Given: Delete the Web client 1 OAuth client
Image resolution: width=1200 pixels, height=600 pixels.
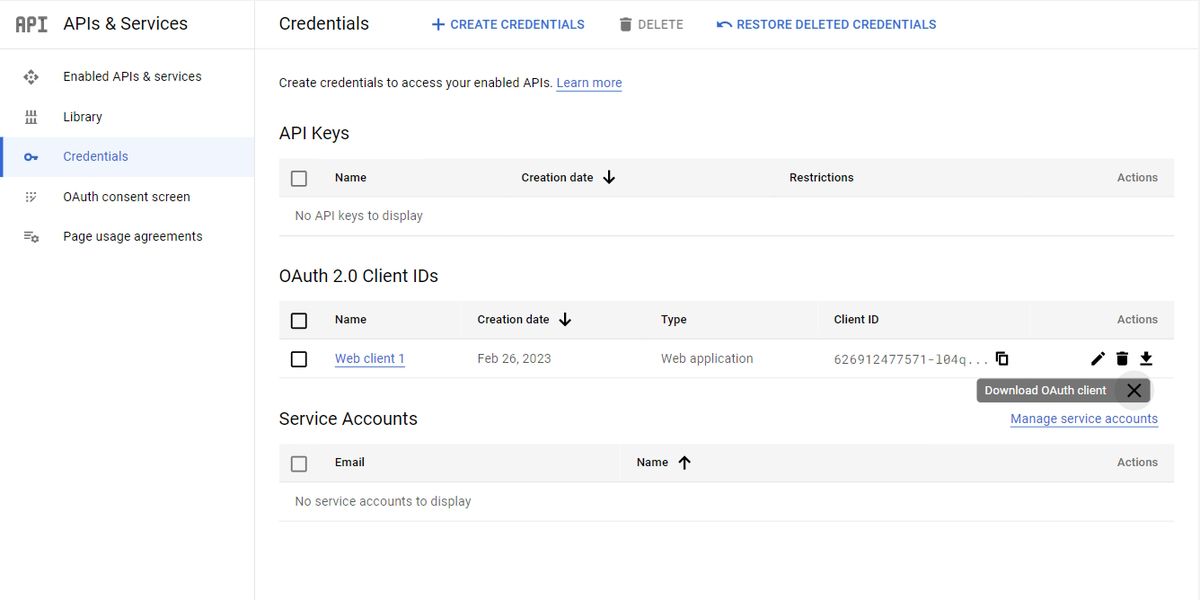Looking at the screenshot, I should (1122, 359).
